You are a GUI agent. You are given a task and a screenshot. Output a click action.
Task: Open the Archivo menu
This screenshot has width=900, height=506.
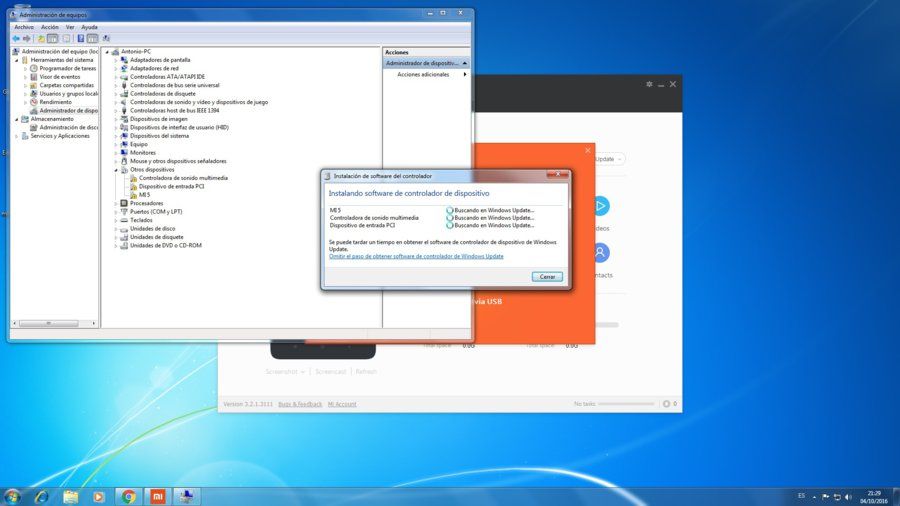pyautogui.click(x=24, y=27)
